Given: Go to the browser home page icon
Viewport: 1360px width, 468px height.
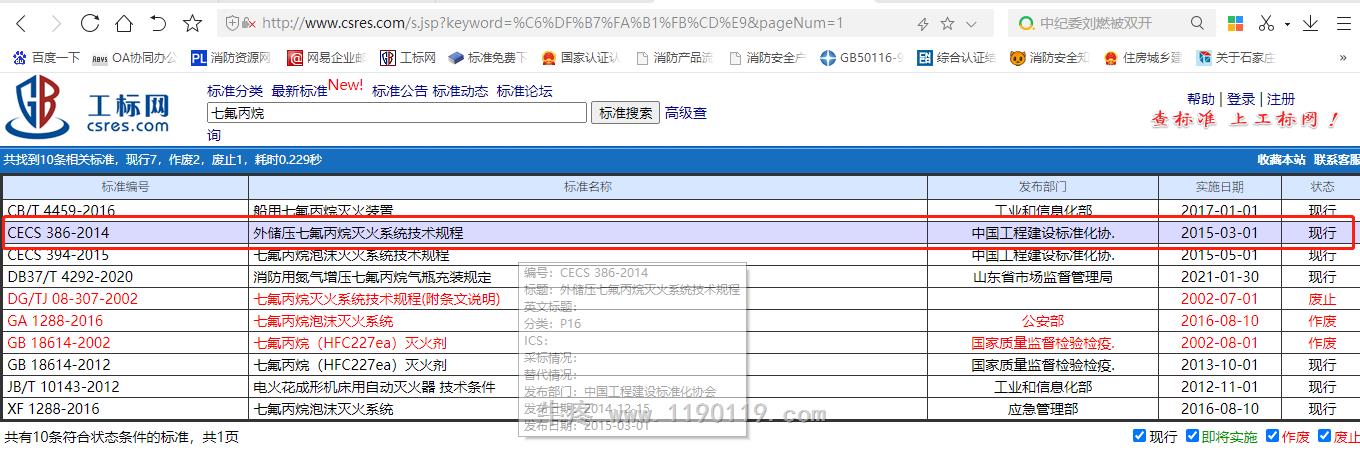Looking at the screenshot, I should tap(124, 23).
